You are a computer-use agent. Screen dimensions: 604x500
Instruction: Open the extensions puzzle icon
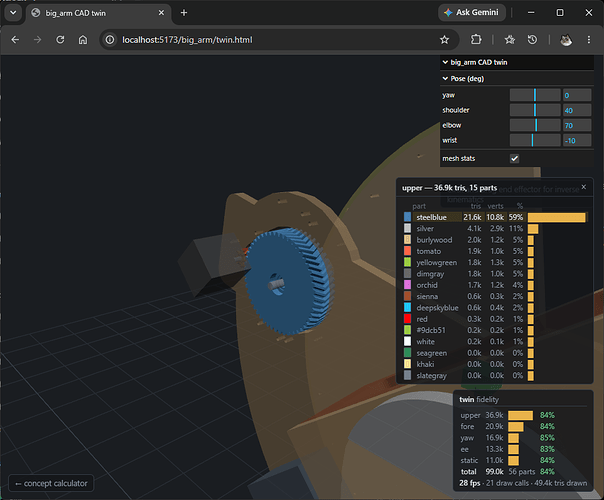[x=476, y=40]
